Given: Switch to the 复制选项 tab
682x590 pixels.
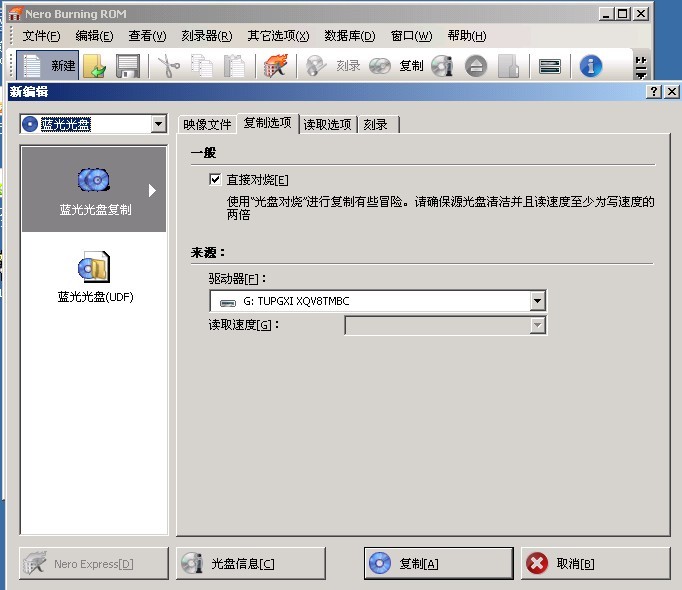Looking at the screenshot, I should coord(267,123).
